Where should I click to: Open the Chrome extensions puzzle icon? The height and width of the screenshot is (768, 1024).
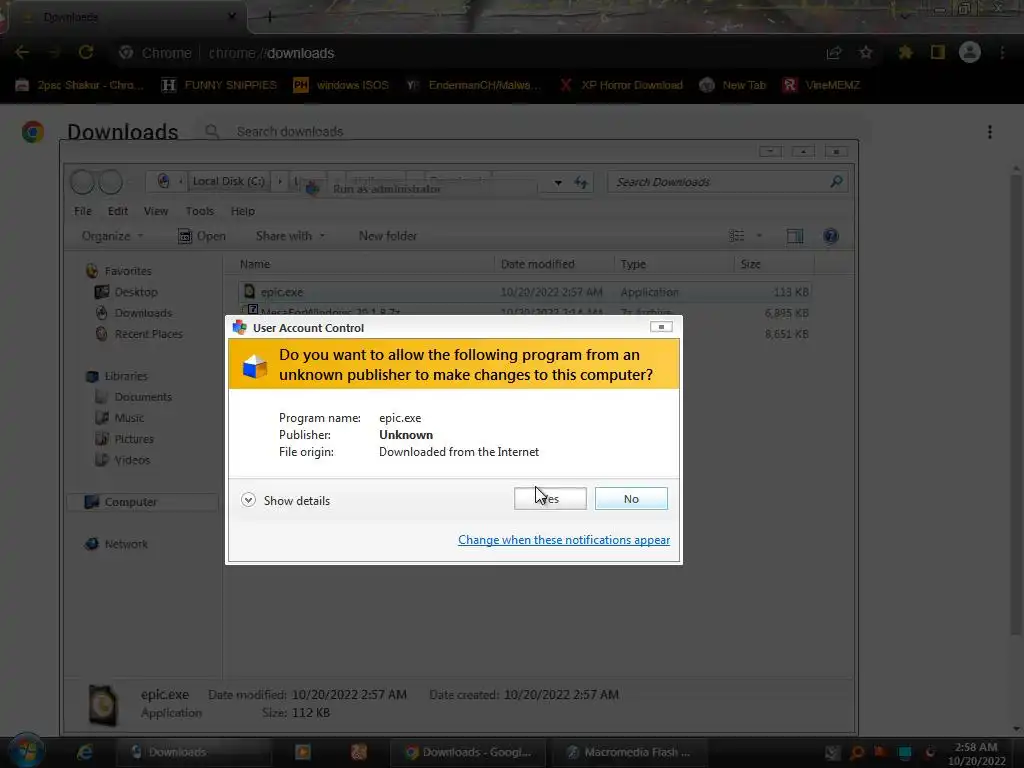coord(906,52)
